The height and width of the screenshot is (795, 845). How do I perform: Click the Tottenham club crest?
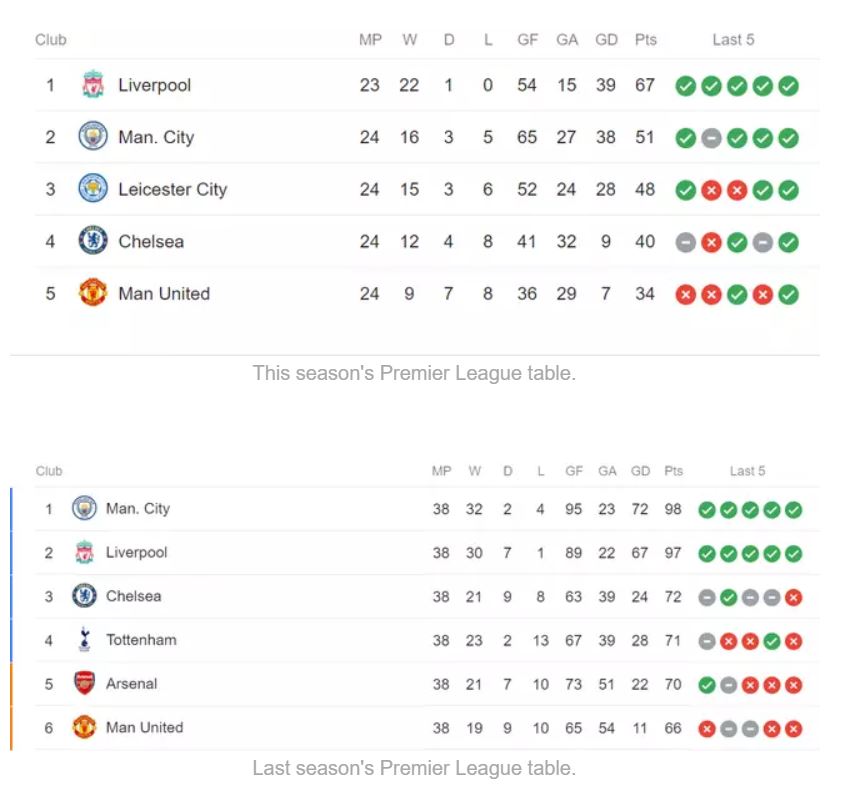coord(84,640)
